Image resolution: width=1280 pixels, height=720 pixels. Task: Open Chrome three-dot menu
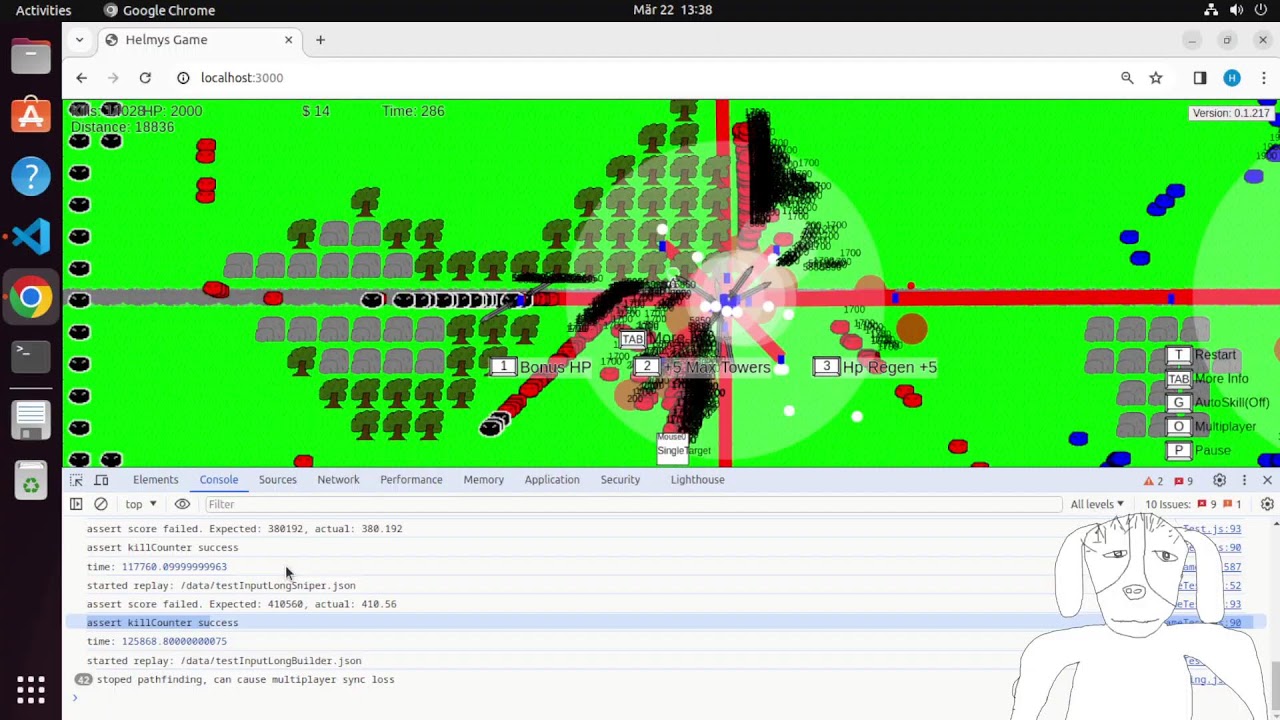[x=1263, y=78]
